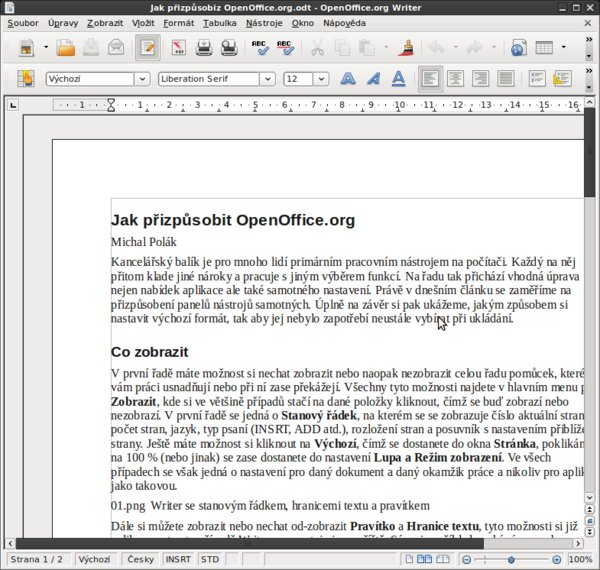This screenshot has width=600, height=570.
Task: Toggle Underline formatting
Action: (398, 78)
